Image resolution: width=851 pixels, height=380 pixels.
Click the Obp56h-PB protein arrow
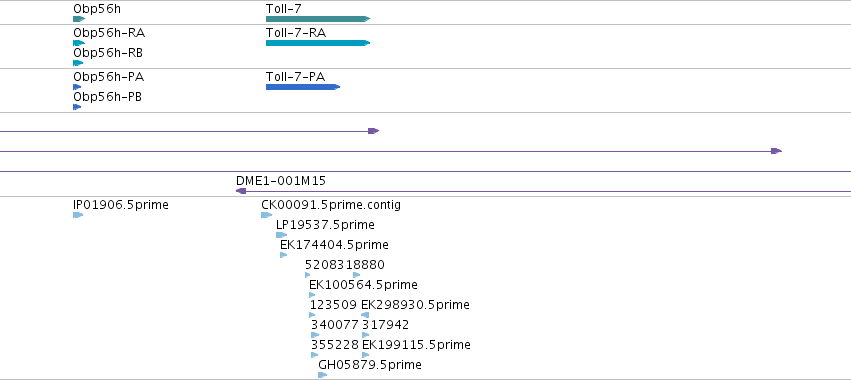(x=77, y=107)
